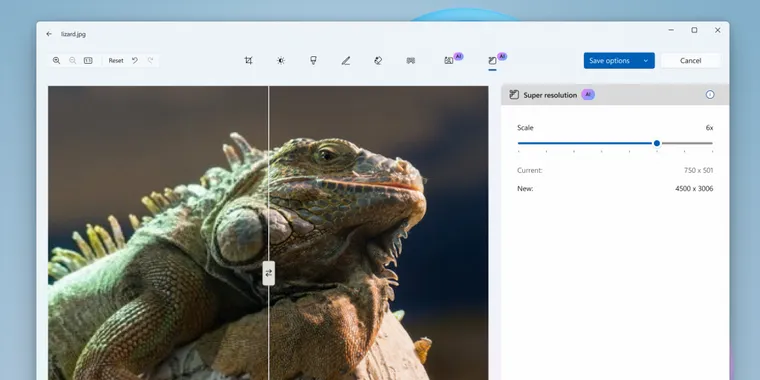This screenshot has width=760, height=380.
Task: Open the Erase tool
Action: (x=378, y=61)
